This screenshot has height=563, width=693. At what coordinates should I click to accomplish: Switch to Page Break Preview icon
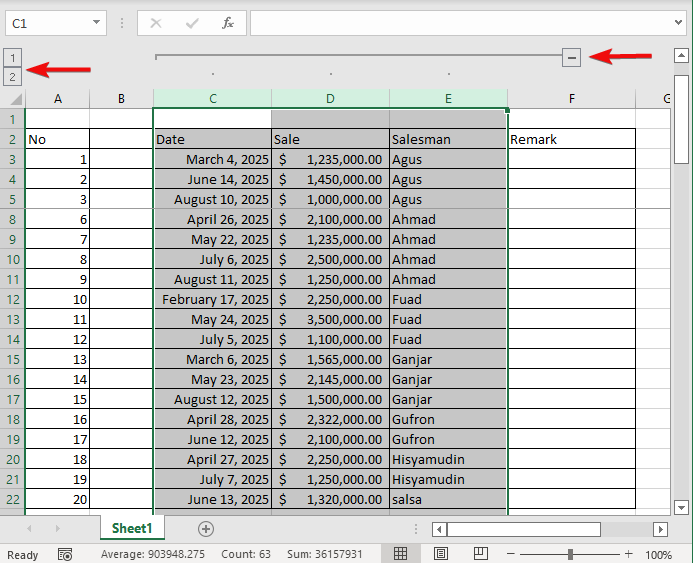(480, 554)
